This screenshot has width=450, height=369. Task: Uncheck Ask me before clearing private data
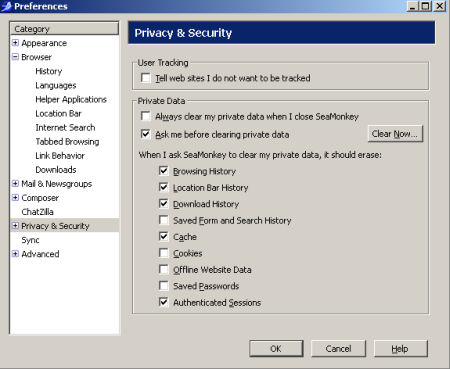tap(145, 134)
